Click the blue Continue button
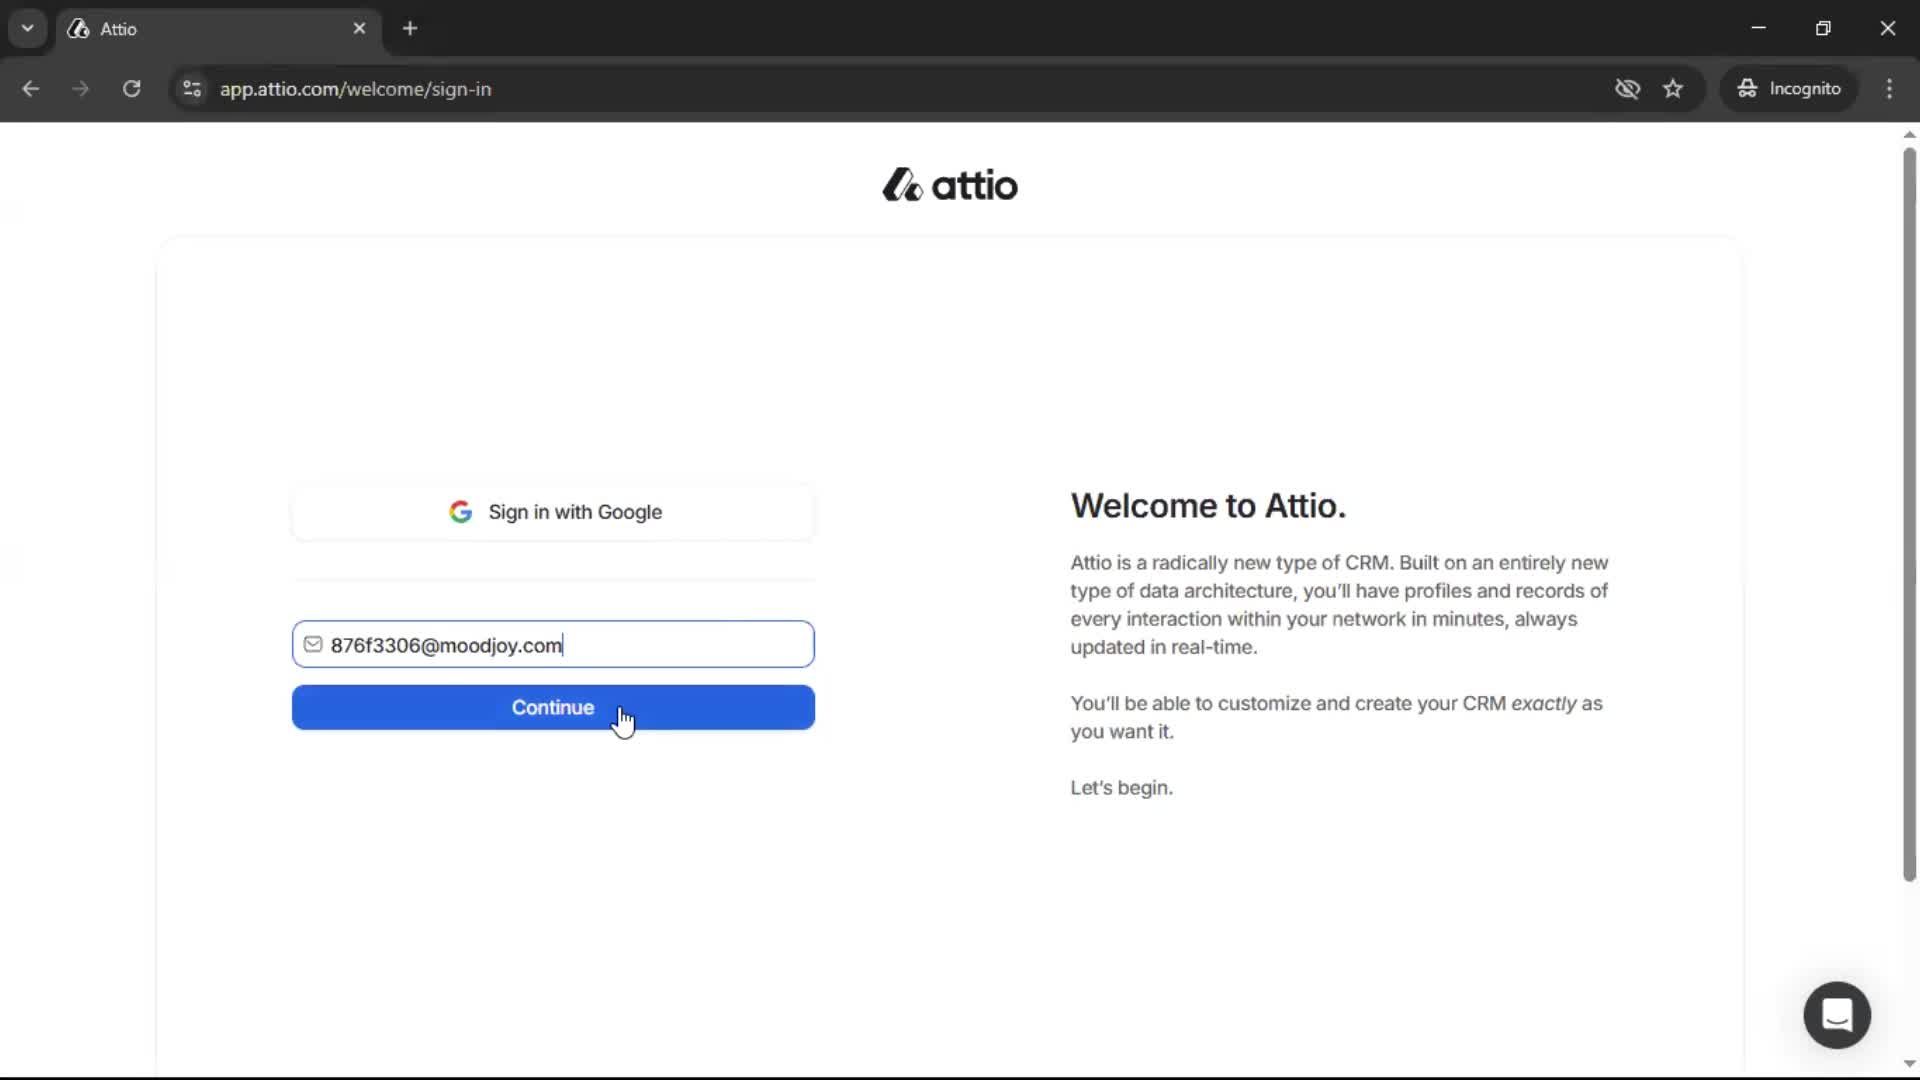Screen dimensions: 1920x1080 click(553, 707)
